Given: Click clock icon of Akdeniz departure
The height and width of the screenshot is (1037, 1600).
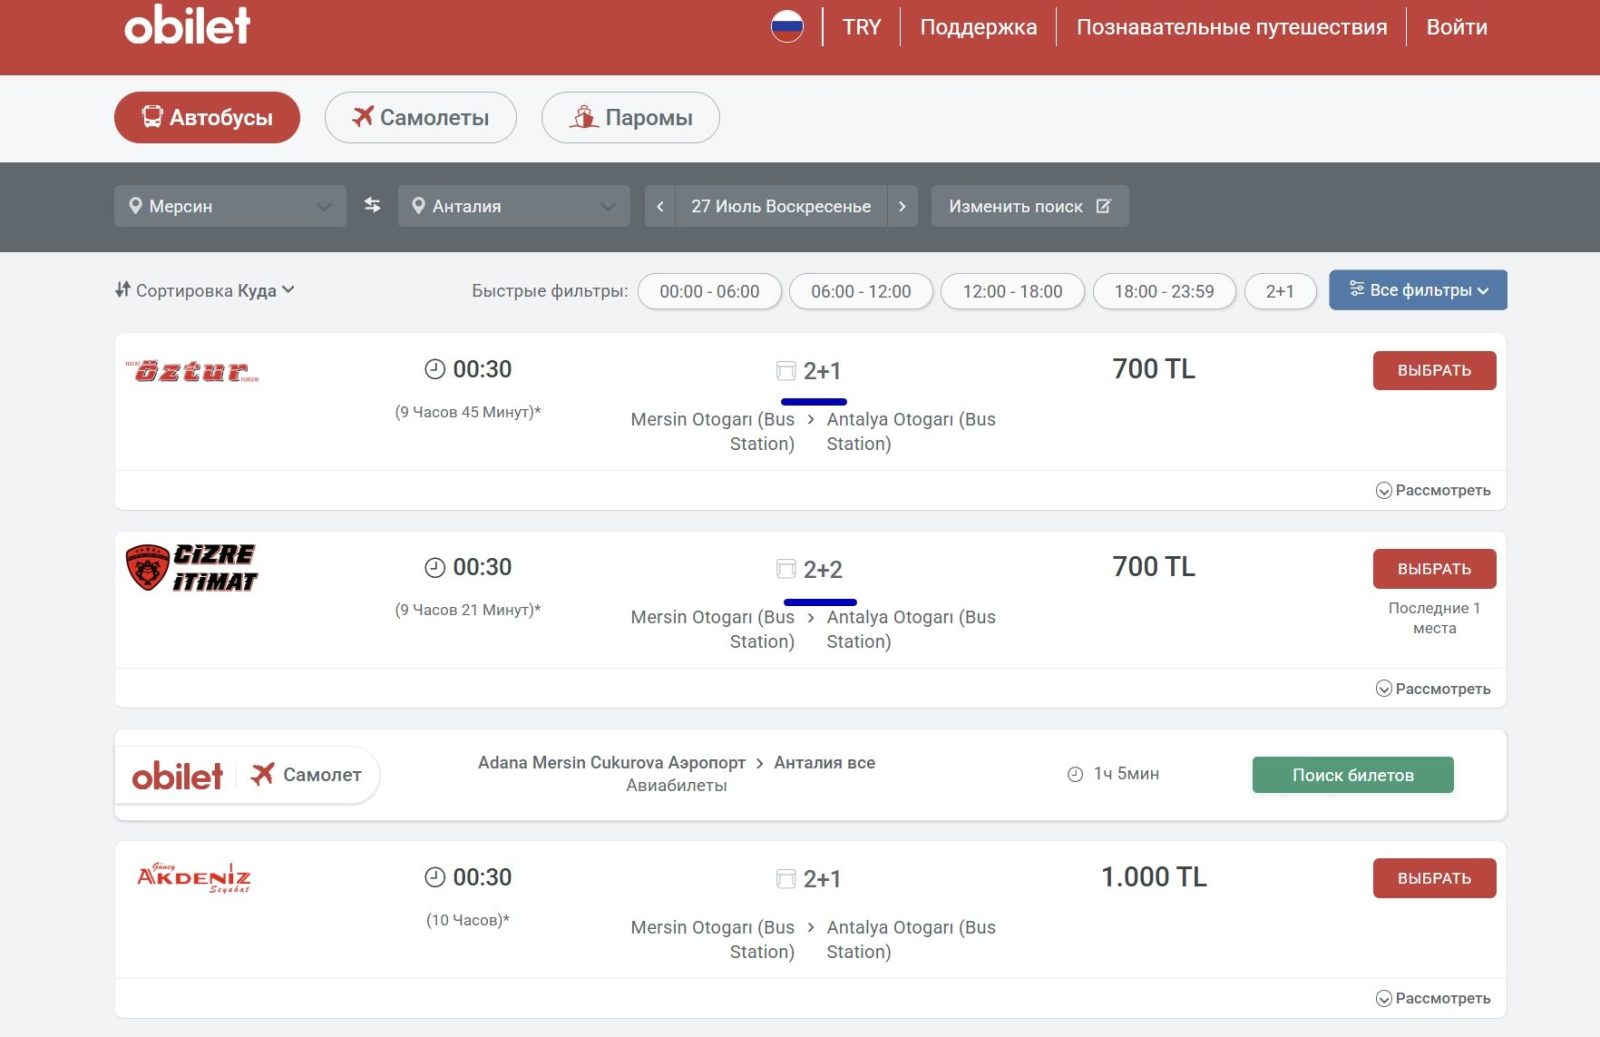Looking at the screenshot, I should pos(435,877).
